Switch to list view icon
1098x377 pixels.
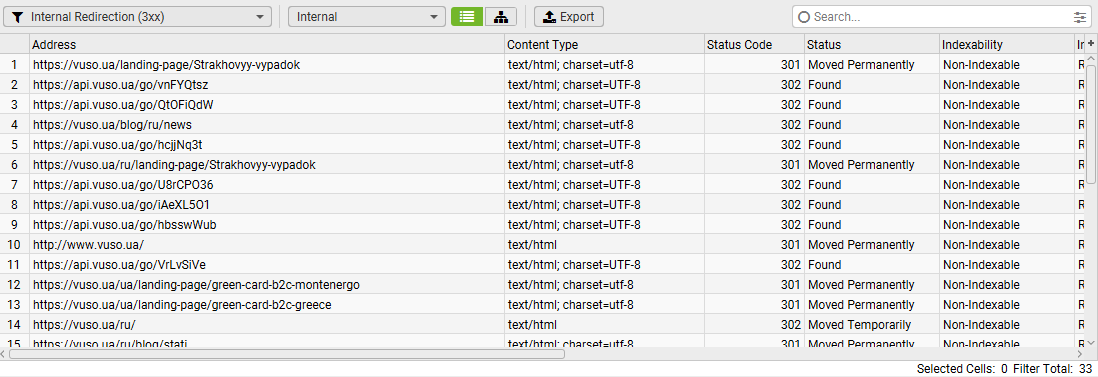point(467,17)
